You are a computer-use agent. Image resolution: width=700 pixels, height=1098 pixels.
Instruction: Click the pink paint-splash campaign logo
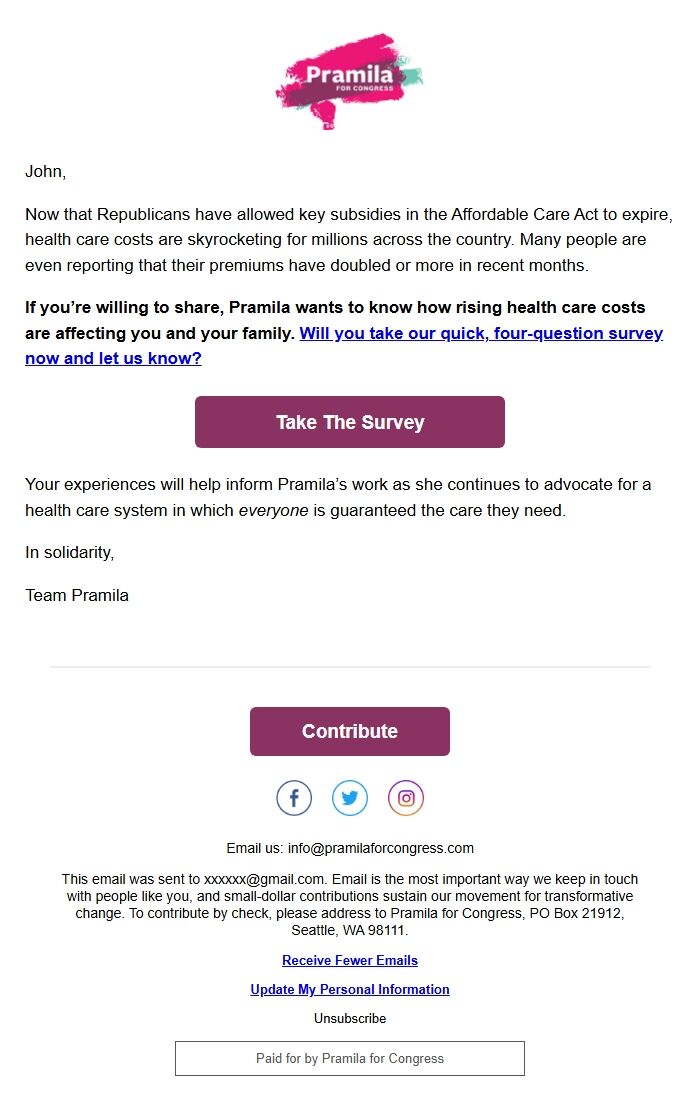[x=349, y=80]
